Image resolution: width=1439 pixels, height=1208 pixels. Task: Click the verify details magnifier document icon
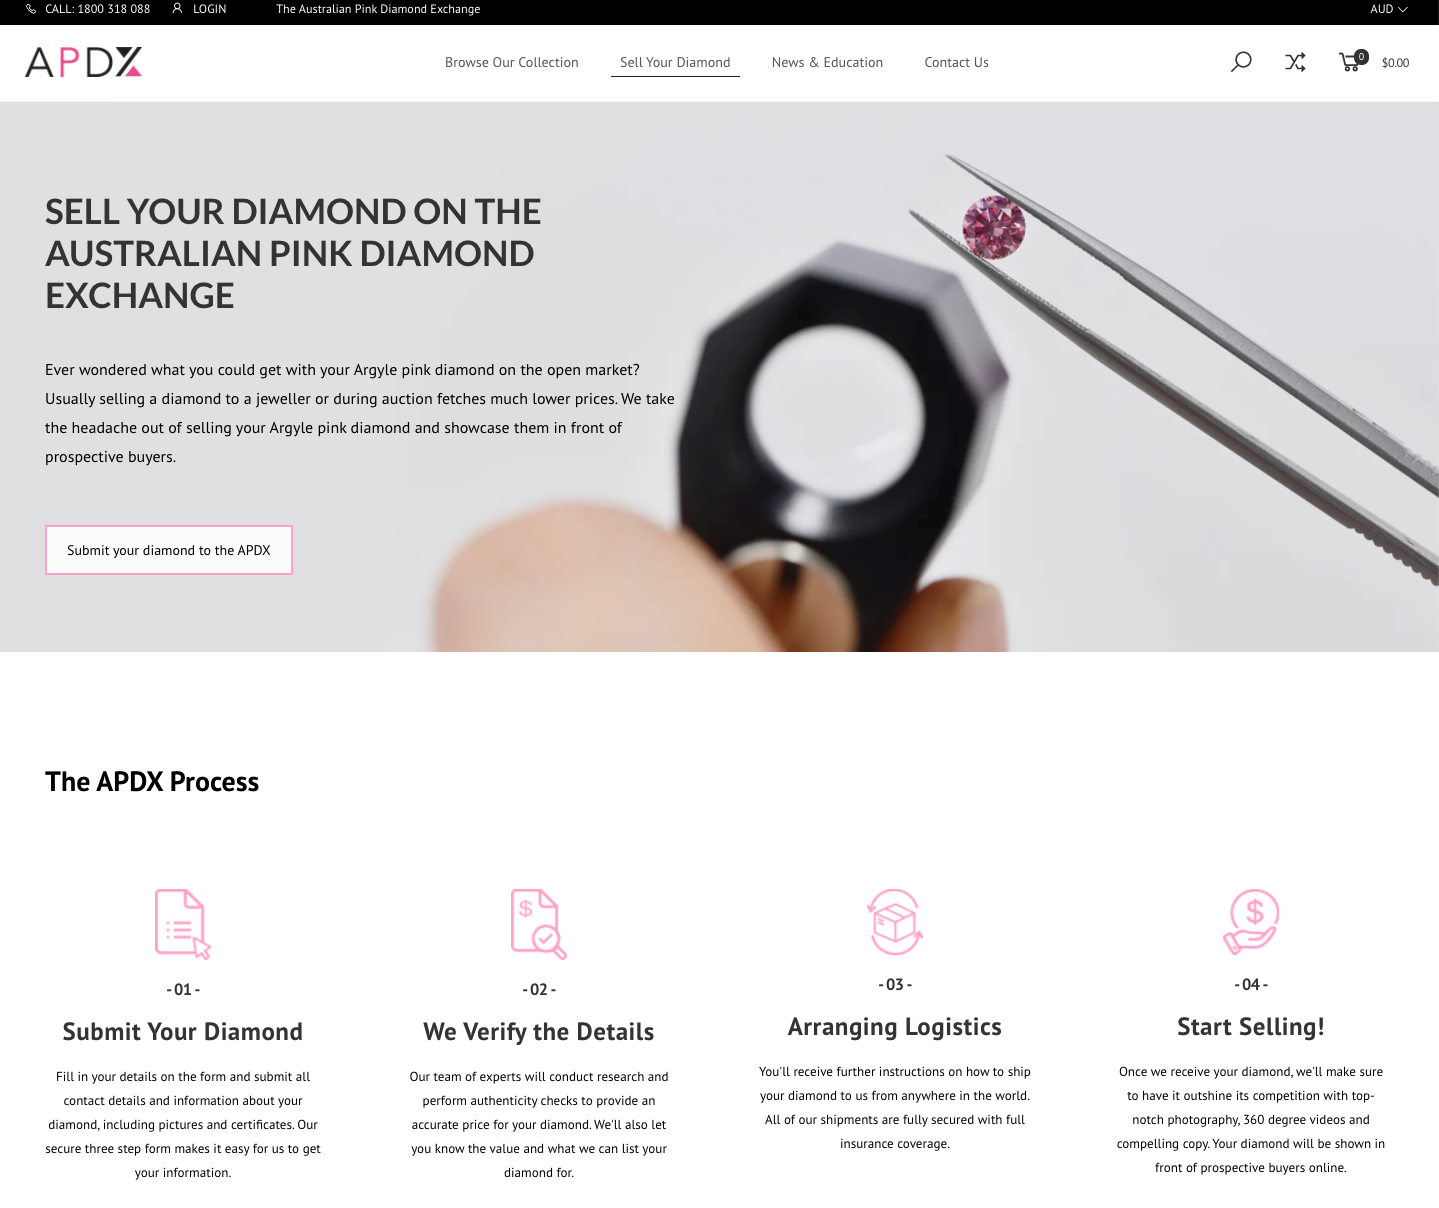point(539,924)
